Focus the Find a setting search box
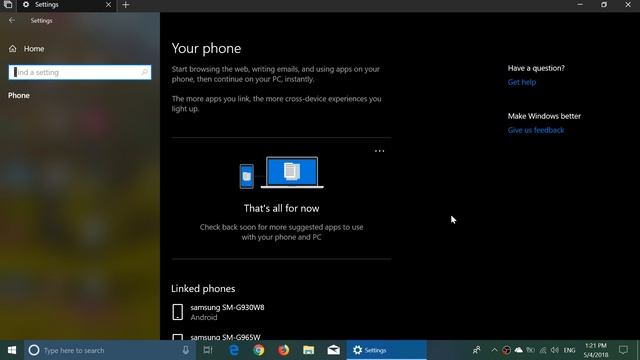 80,72
